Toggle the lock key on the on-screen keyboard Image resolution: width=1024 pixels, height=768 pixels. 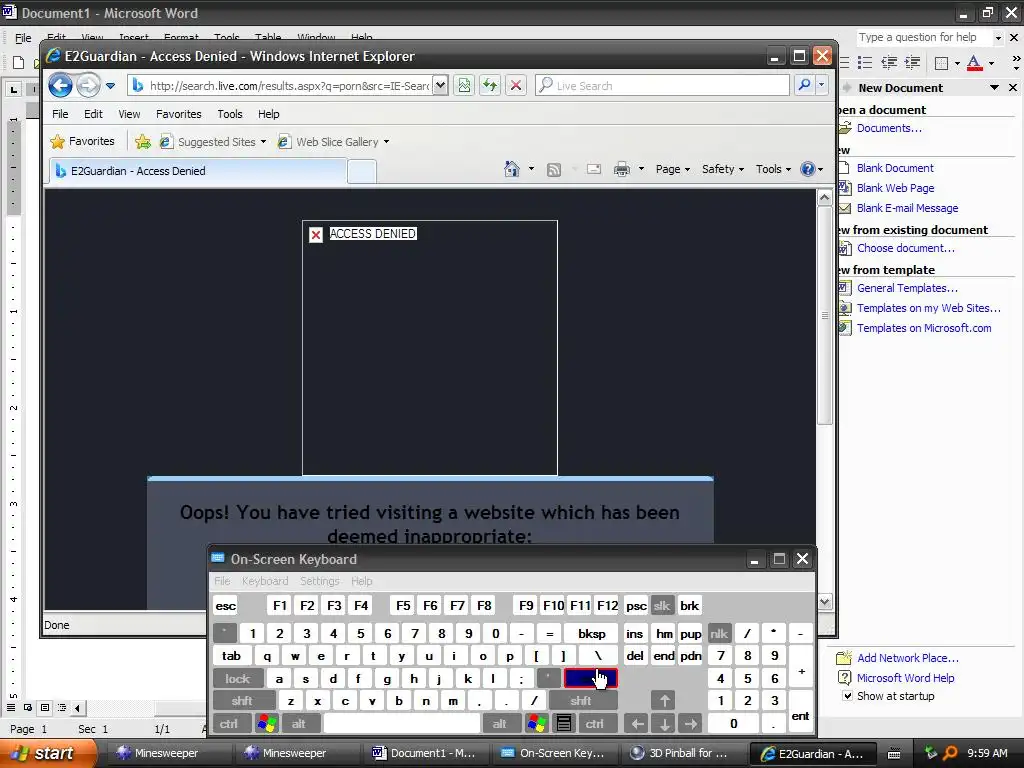click(x=238, y=679)
